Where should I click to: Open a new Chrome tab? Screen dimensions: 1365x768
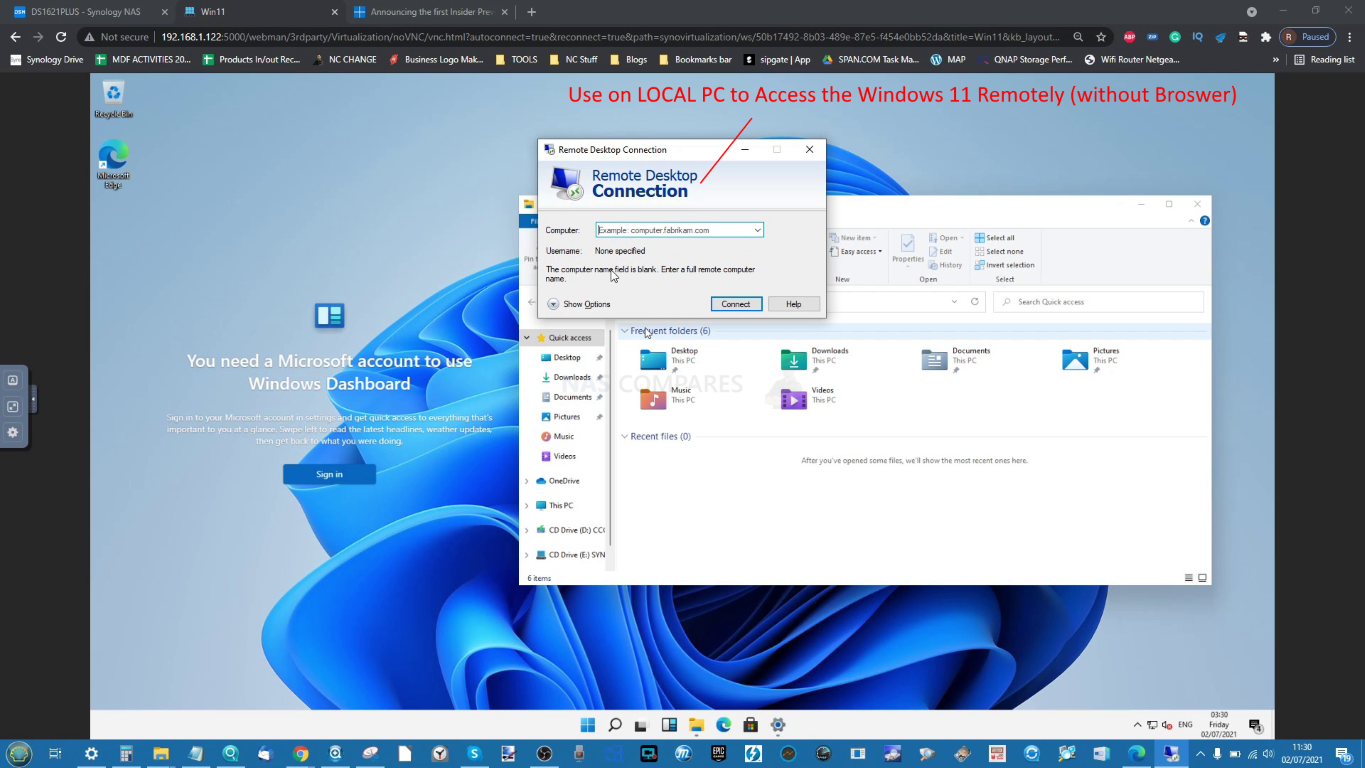click(531, 12)
